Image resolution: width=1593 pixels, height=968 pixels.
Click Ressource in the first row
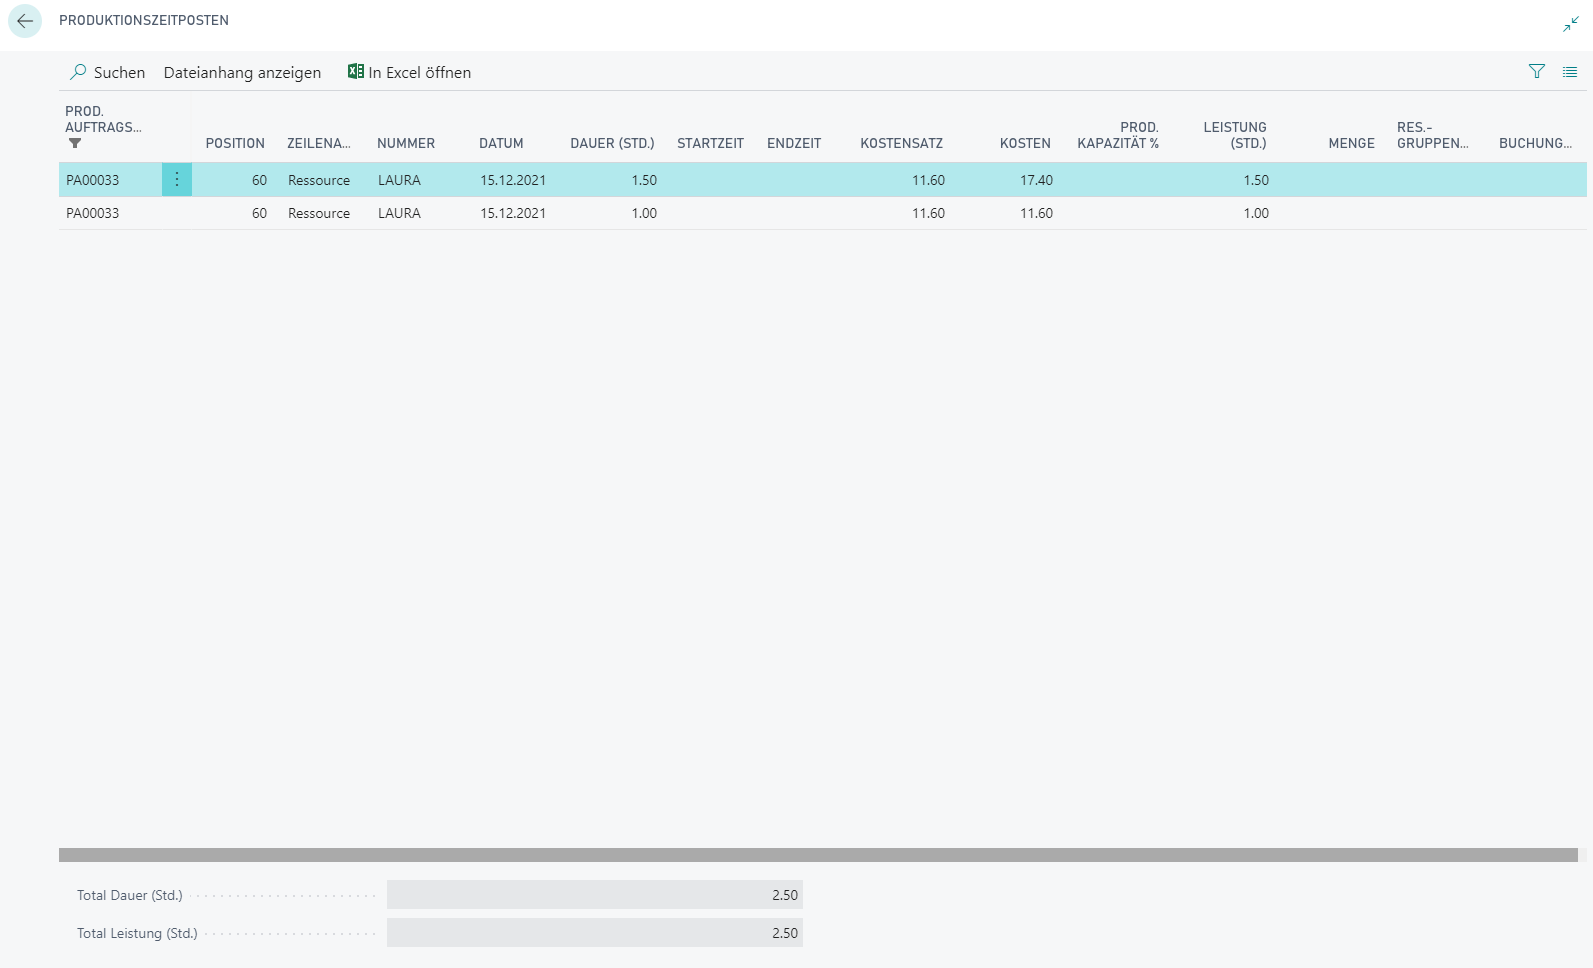tap(319, 180)
